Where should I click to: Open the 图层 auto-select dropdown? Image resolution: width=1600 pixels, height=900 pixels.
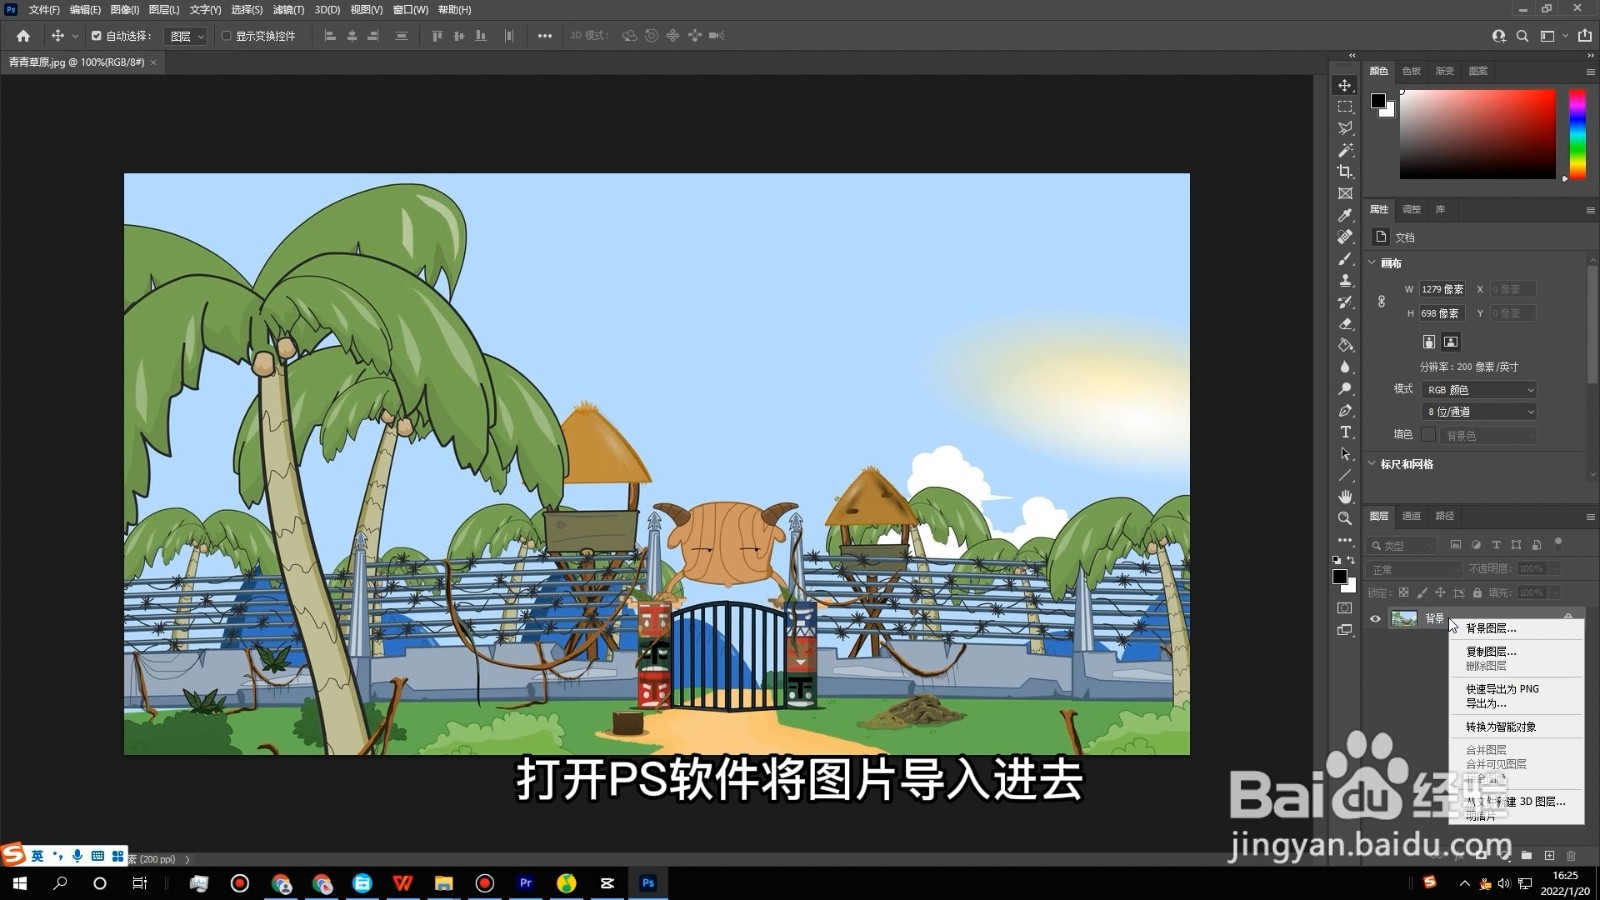[x=186, y=36]
